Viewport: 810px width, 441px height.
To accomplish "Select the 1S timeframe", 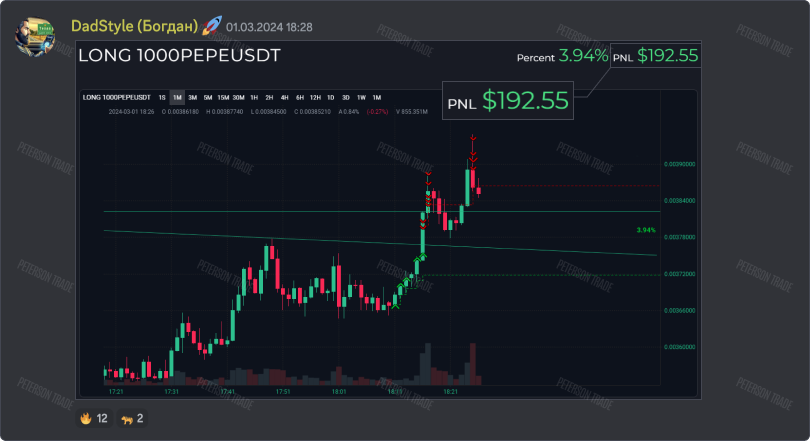I will [162, 97].
